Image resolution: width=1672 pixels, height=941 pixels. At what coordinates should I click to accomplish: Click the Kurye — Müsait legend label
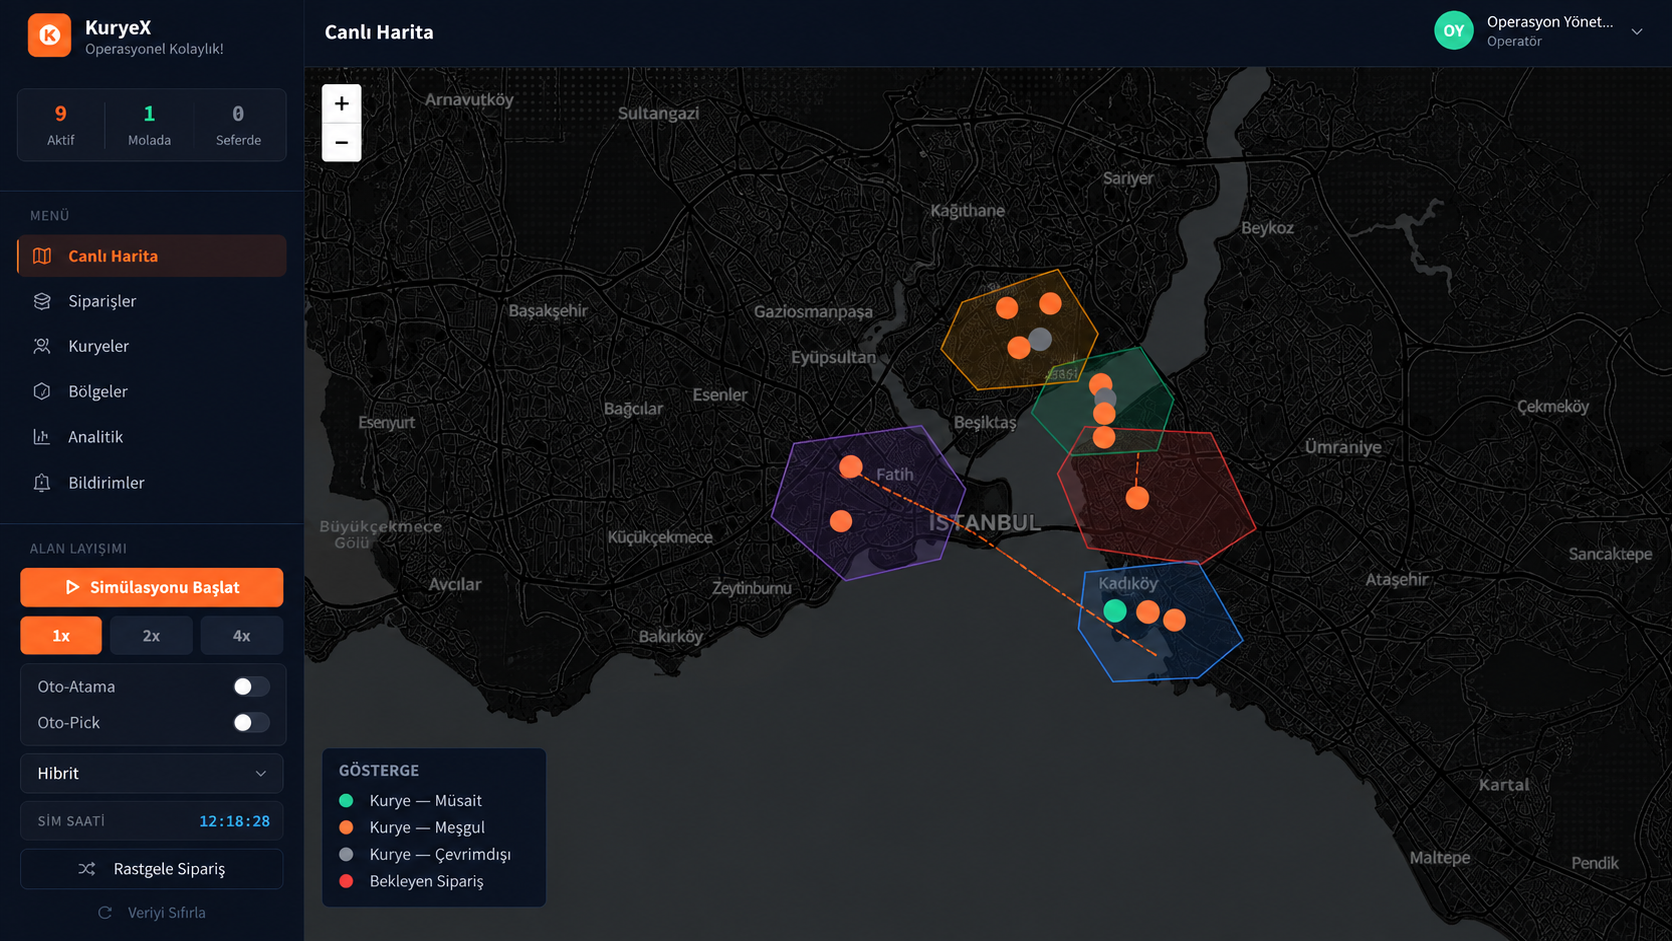(426, 800)
